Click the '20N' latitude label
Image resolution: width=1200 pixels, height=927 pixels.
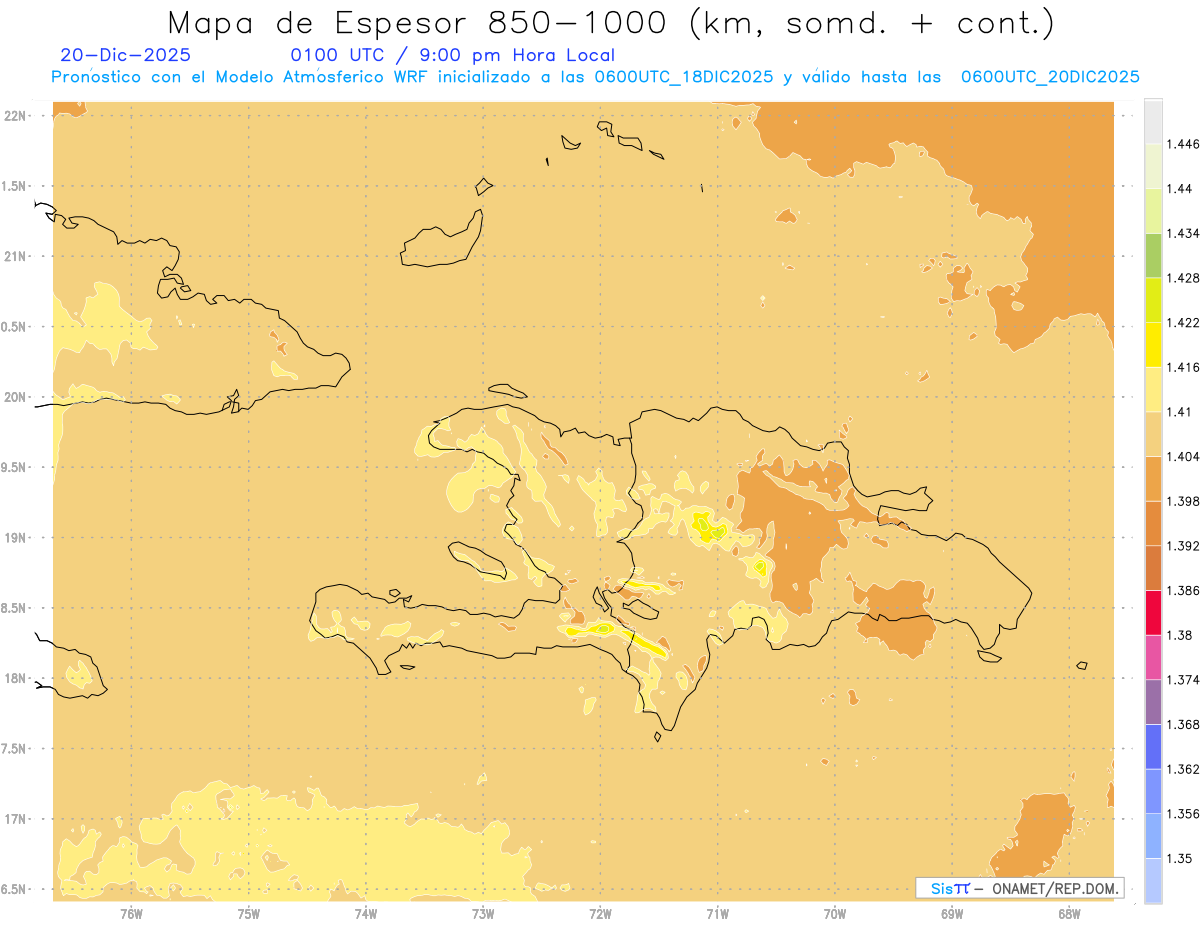click(17, 397)
